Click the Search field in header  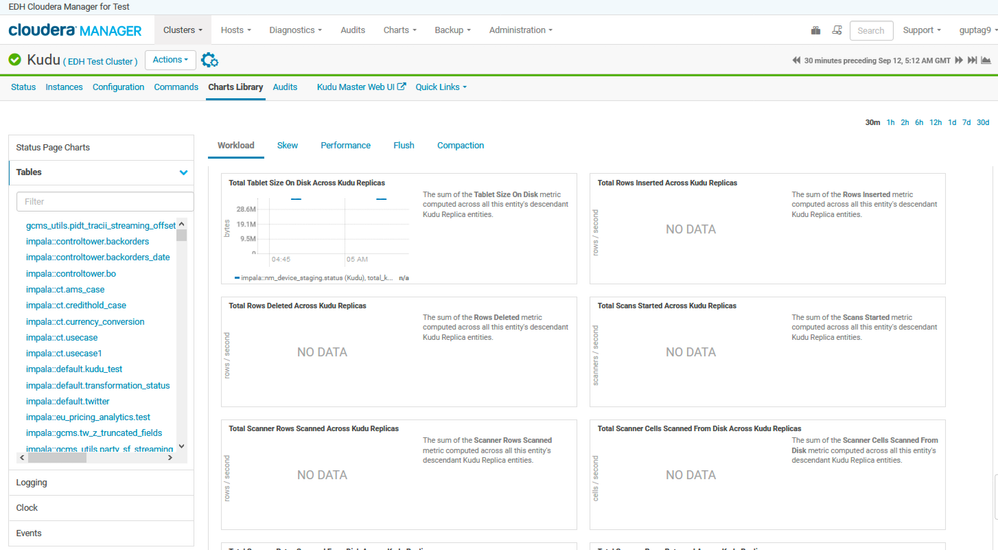click(871, 31)
